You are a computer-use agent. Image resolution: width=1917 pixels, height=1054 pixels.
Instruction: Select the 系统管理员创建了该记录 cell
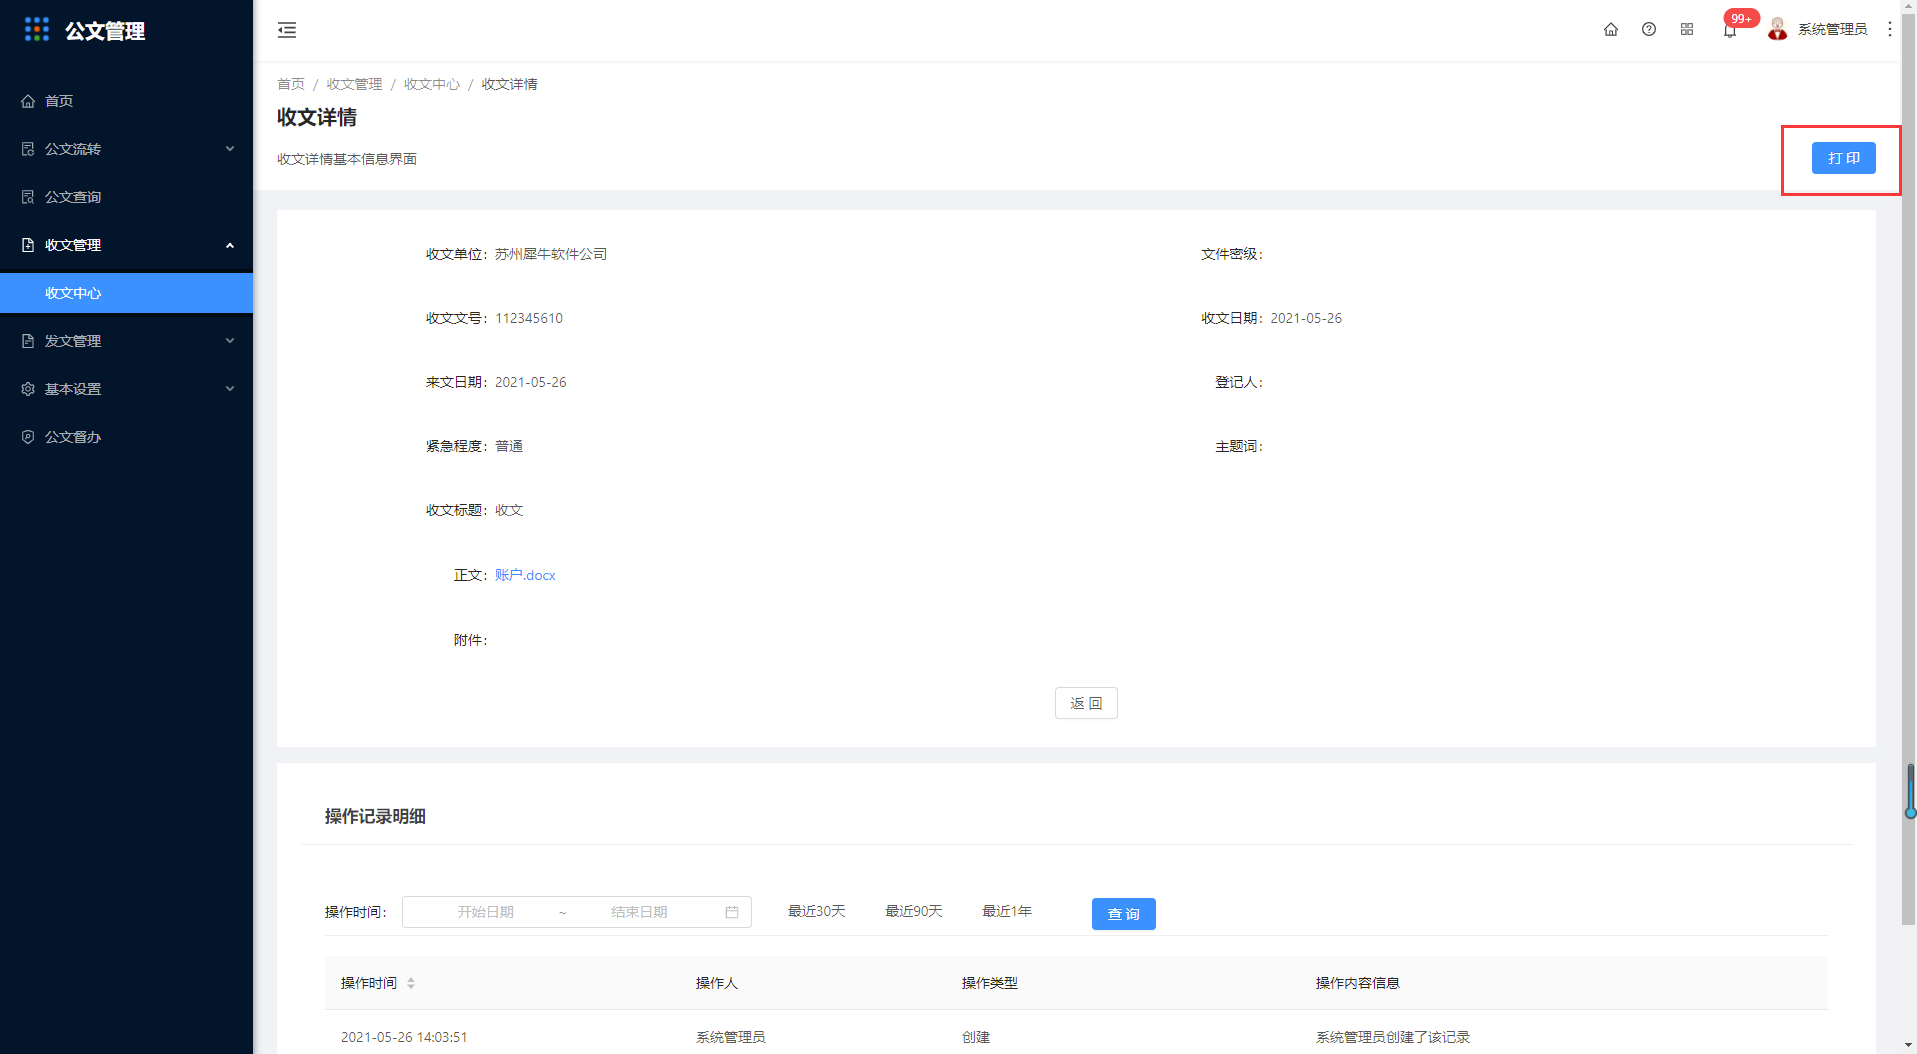tap(1393, 1037)
